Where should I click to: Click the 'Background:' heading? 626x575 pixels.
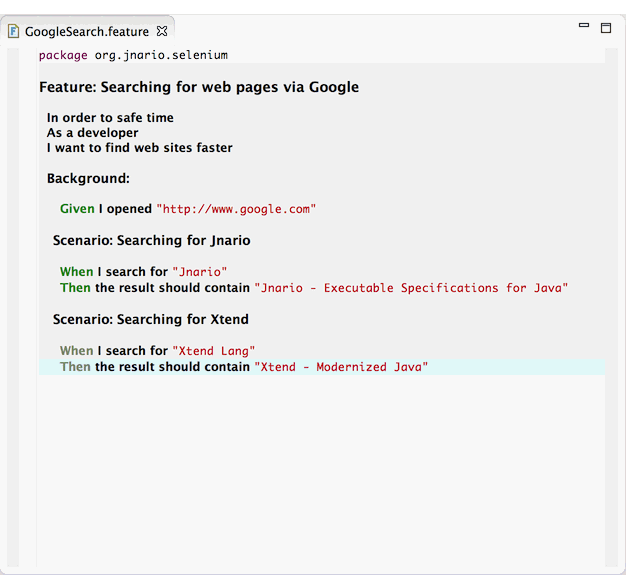pyautogui.click(x=88, y=178)
